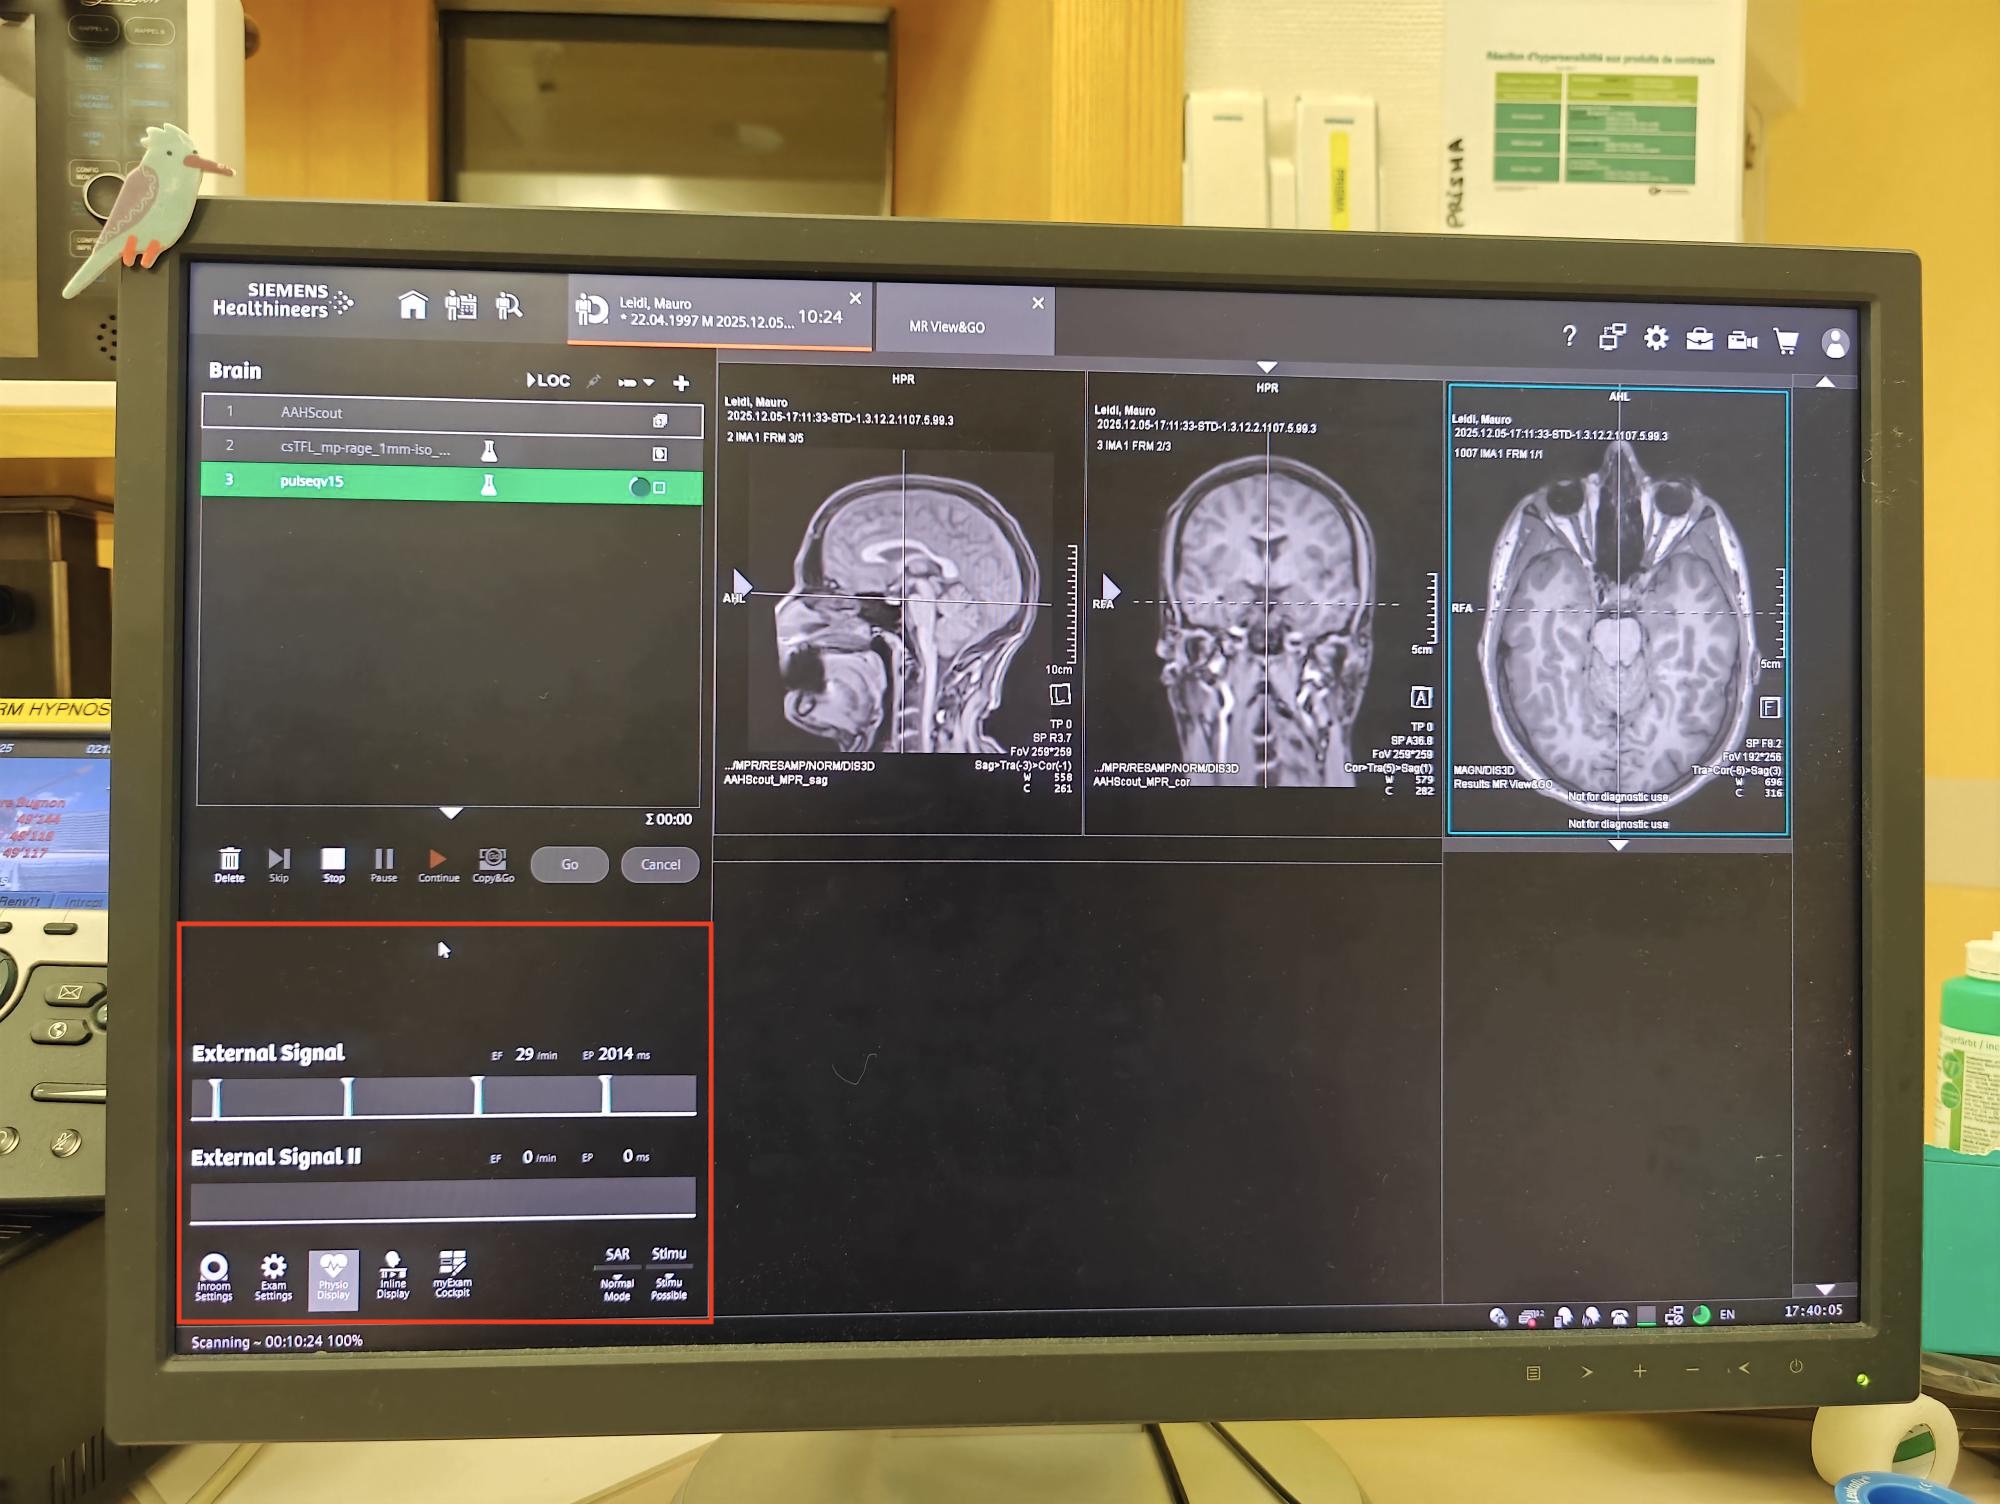Open the patient scheduler calendar icon
Screen dimensions: 2000x1504
coord(461,305)
